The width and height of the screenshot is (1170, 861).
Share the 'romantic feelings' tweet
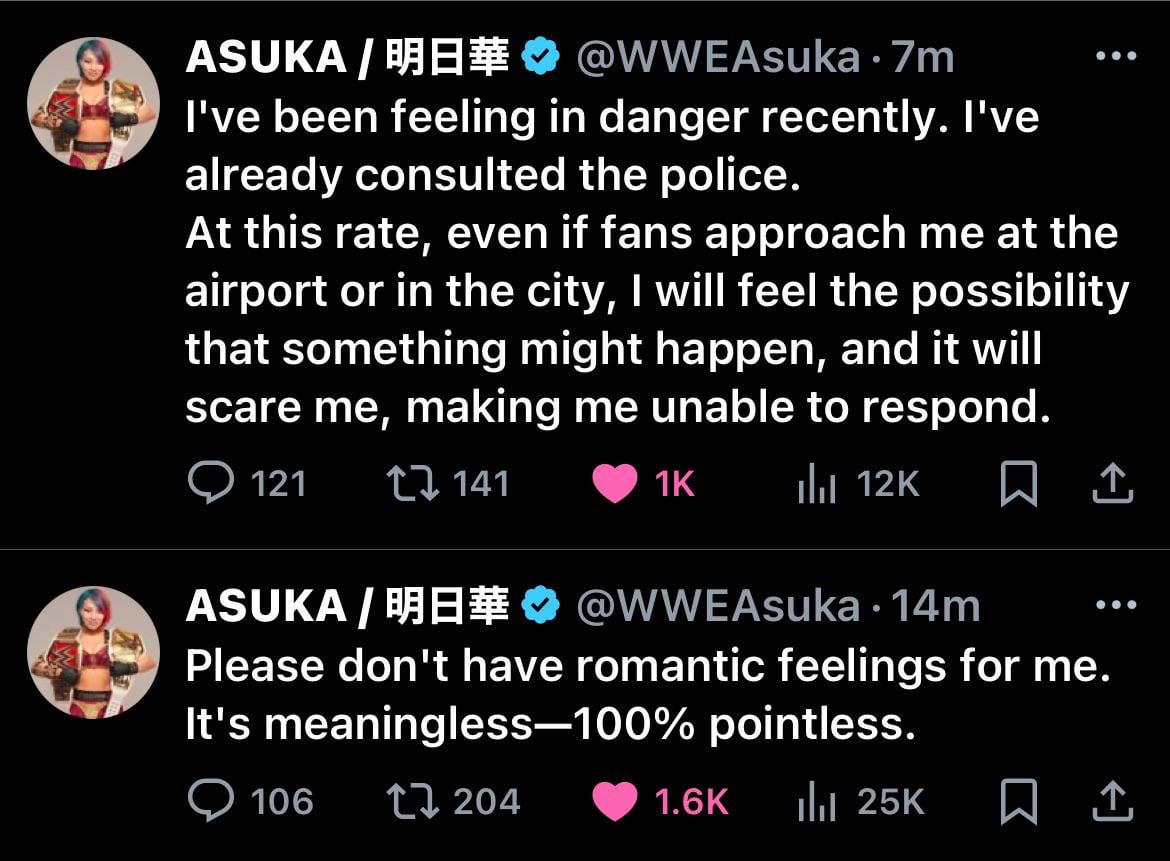[x=1111, y=802]
